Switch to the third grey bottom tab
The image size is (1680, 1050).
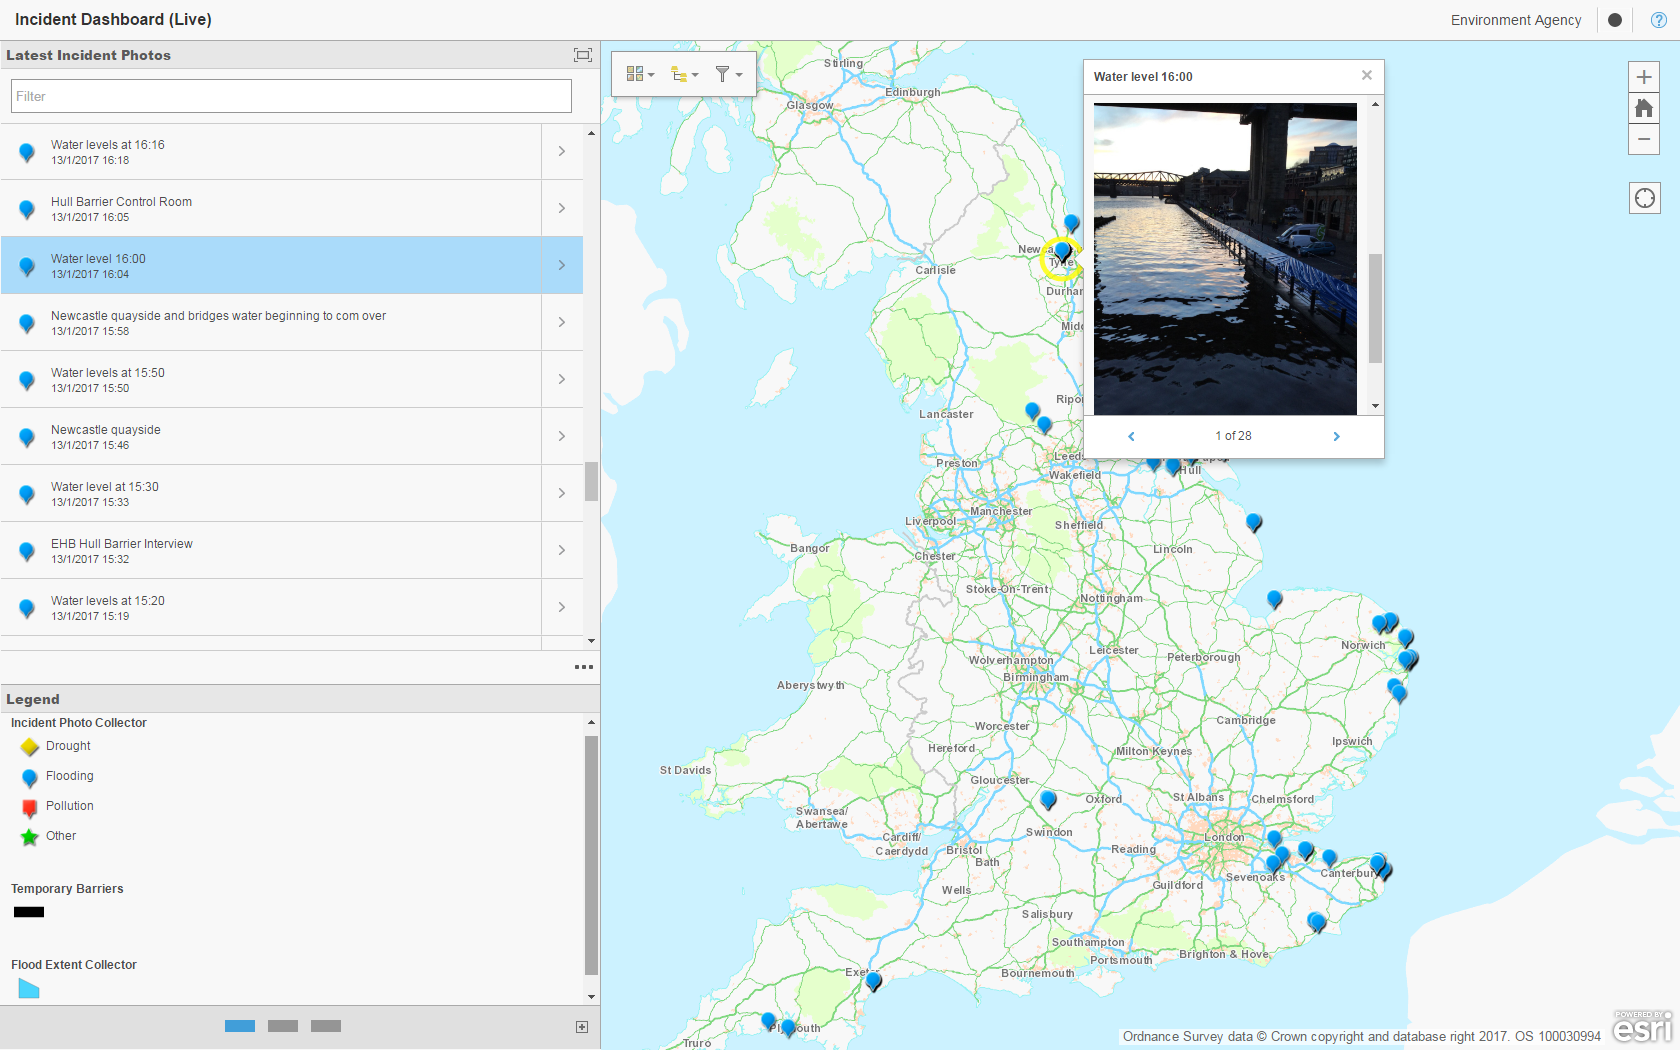(x=326, y=1026)
